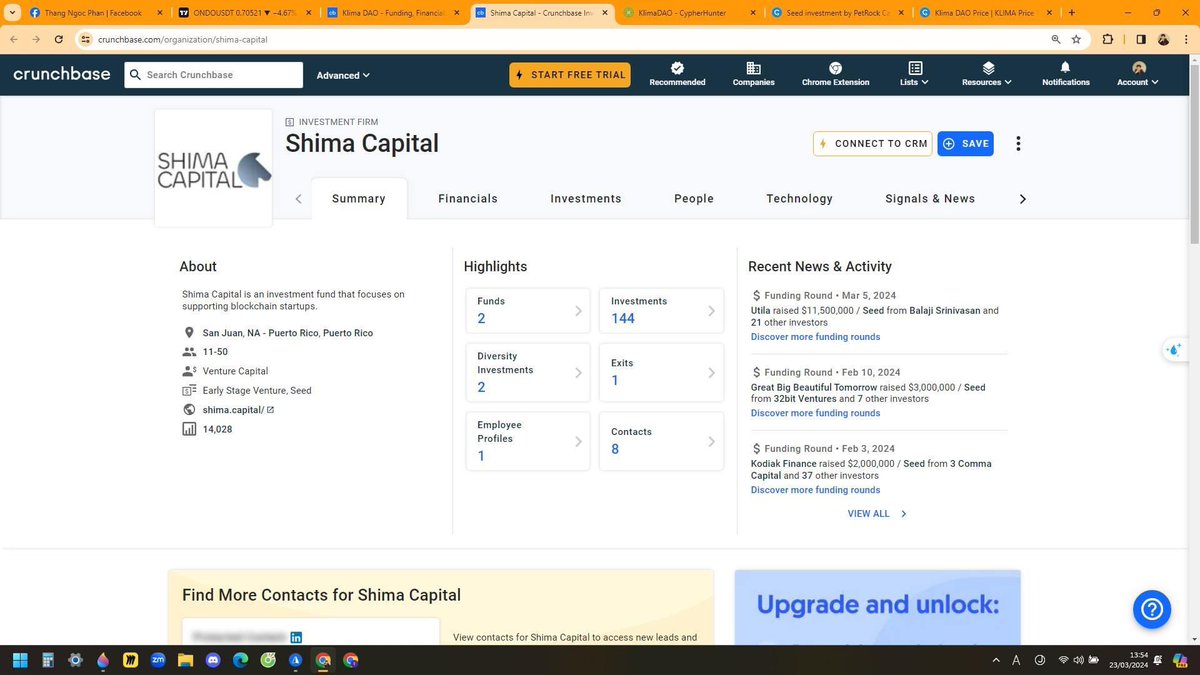Screen dimensions: 1200x675
Task: Open Kodiak Finance link
Action: click(x=784, y=464)
